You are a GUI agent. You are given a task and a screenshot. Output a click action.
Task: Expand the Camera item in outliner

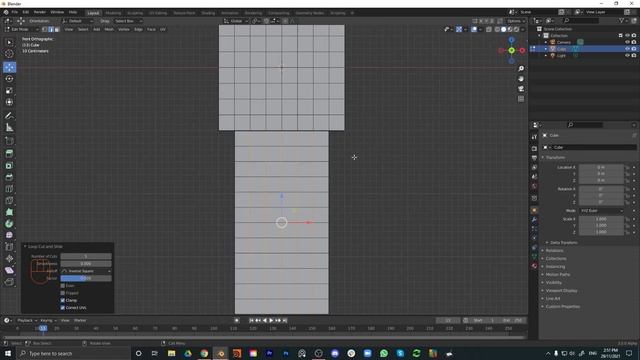point(546,42)
